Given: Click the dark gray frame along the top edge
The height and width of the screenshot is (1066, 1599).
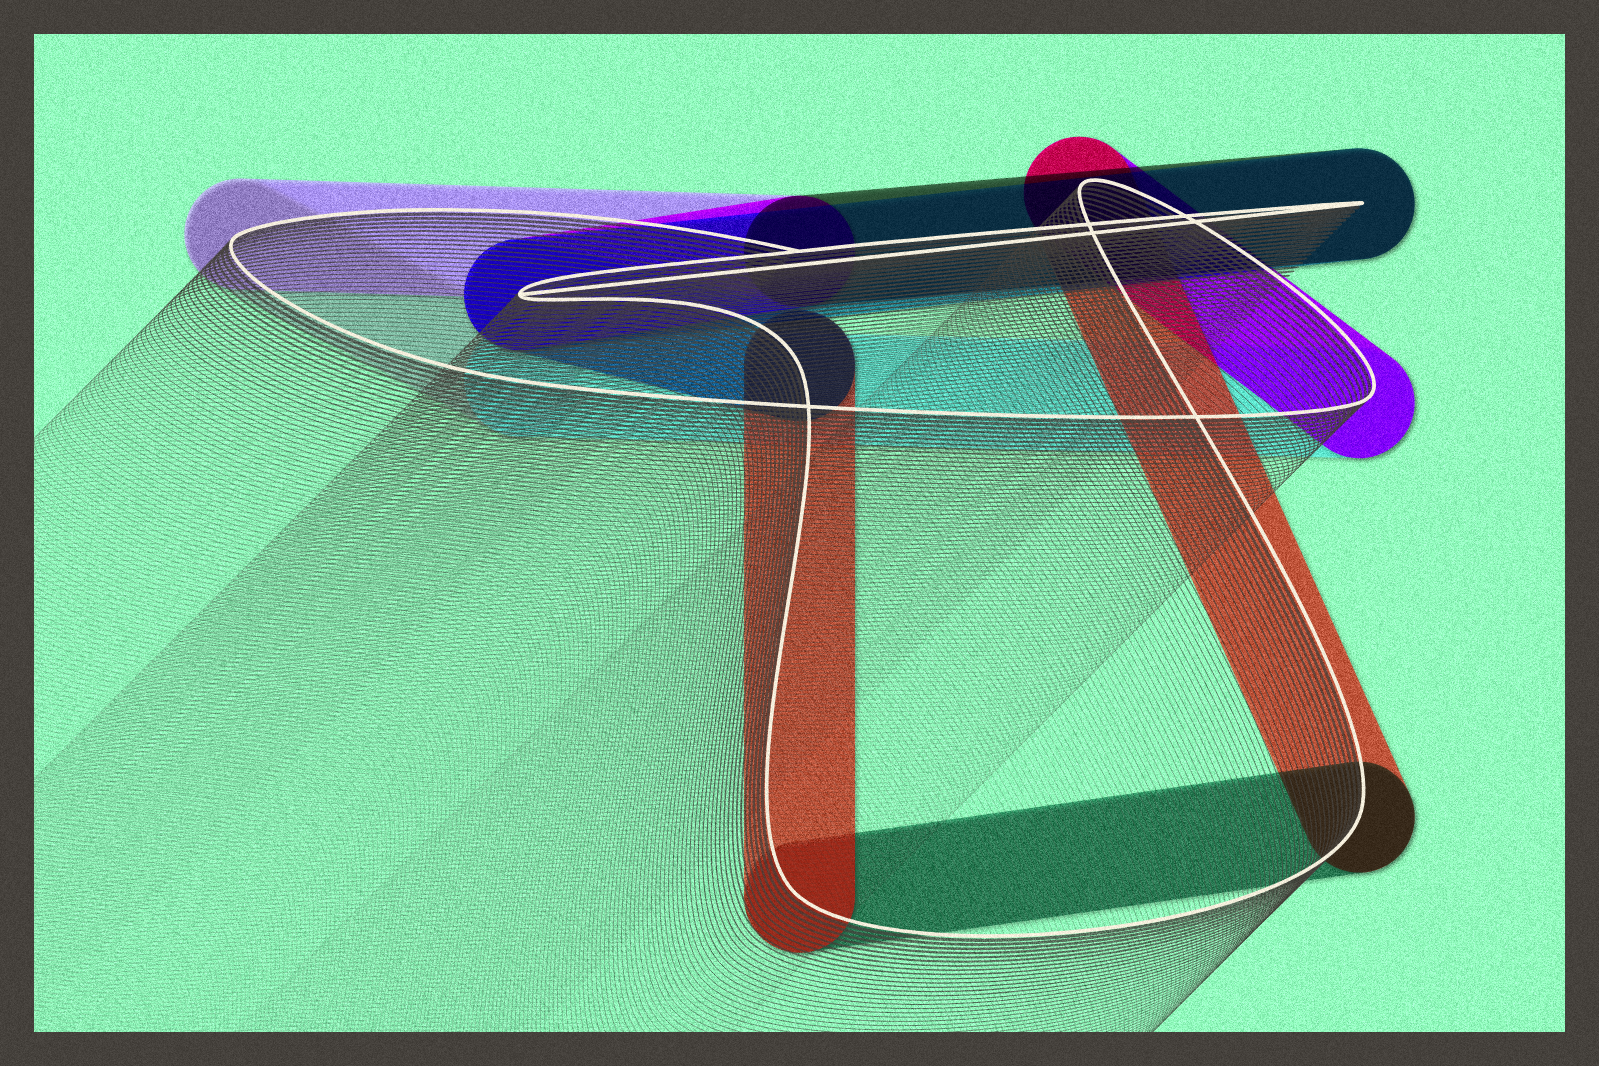Looking at the screenshot, I should (x=800, y=16).
